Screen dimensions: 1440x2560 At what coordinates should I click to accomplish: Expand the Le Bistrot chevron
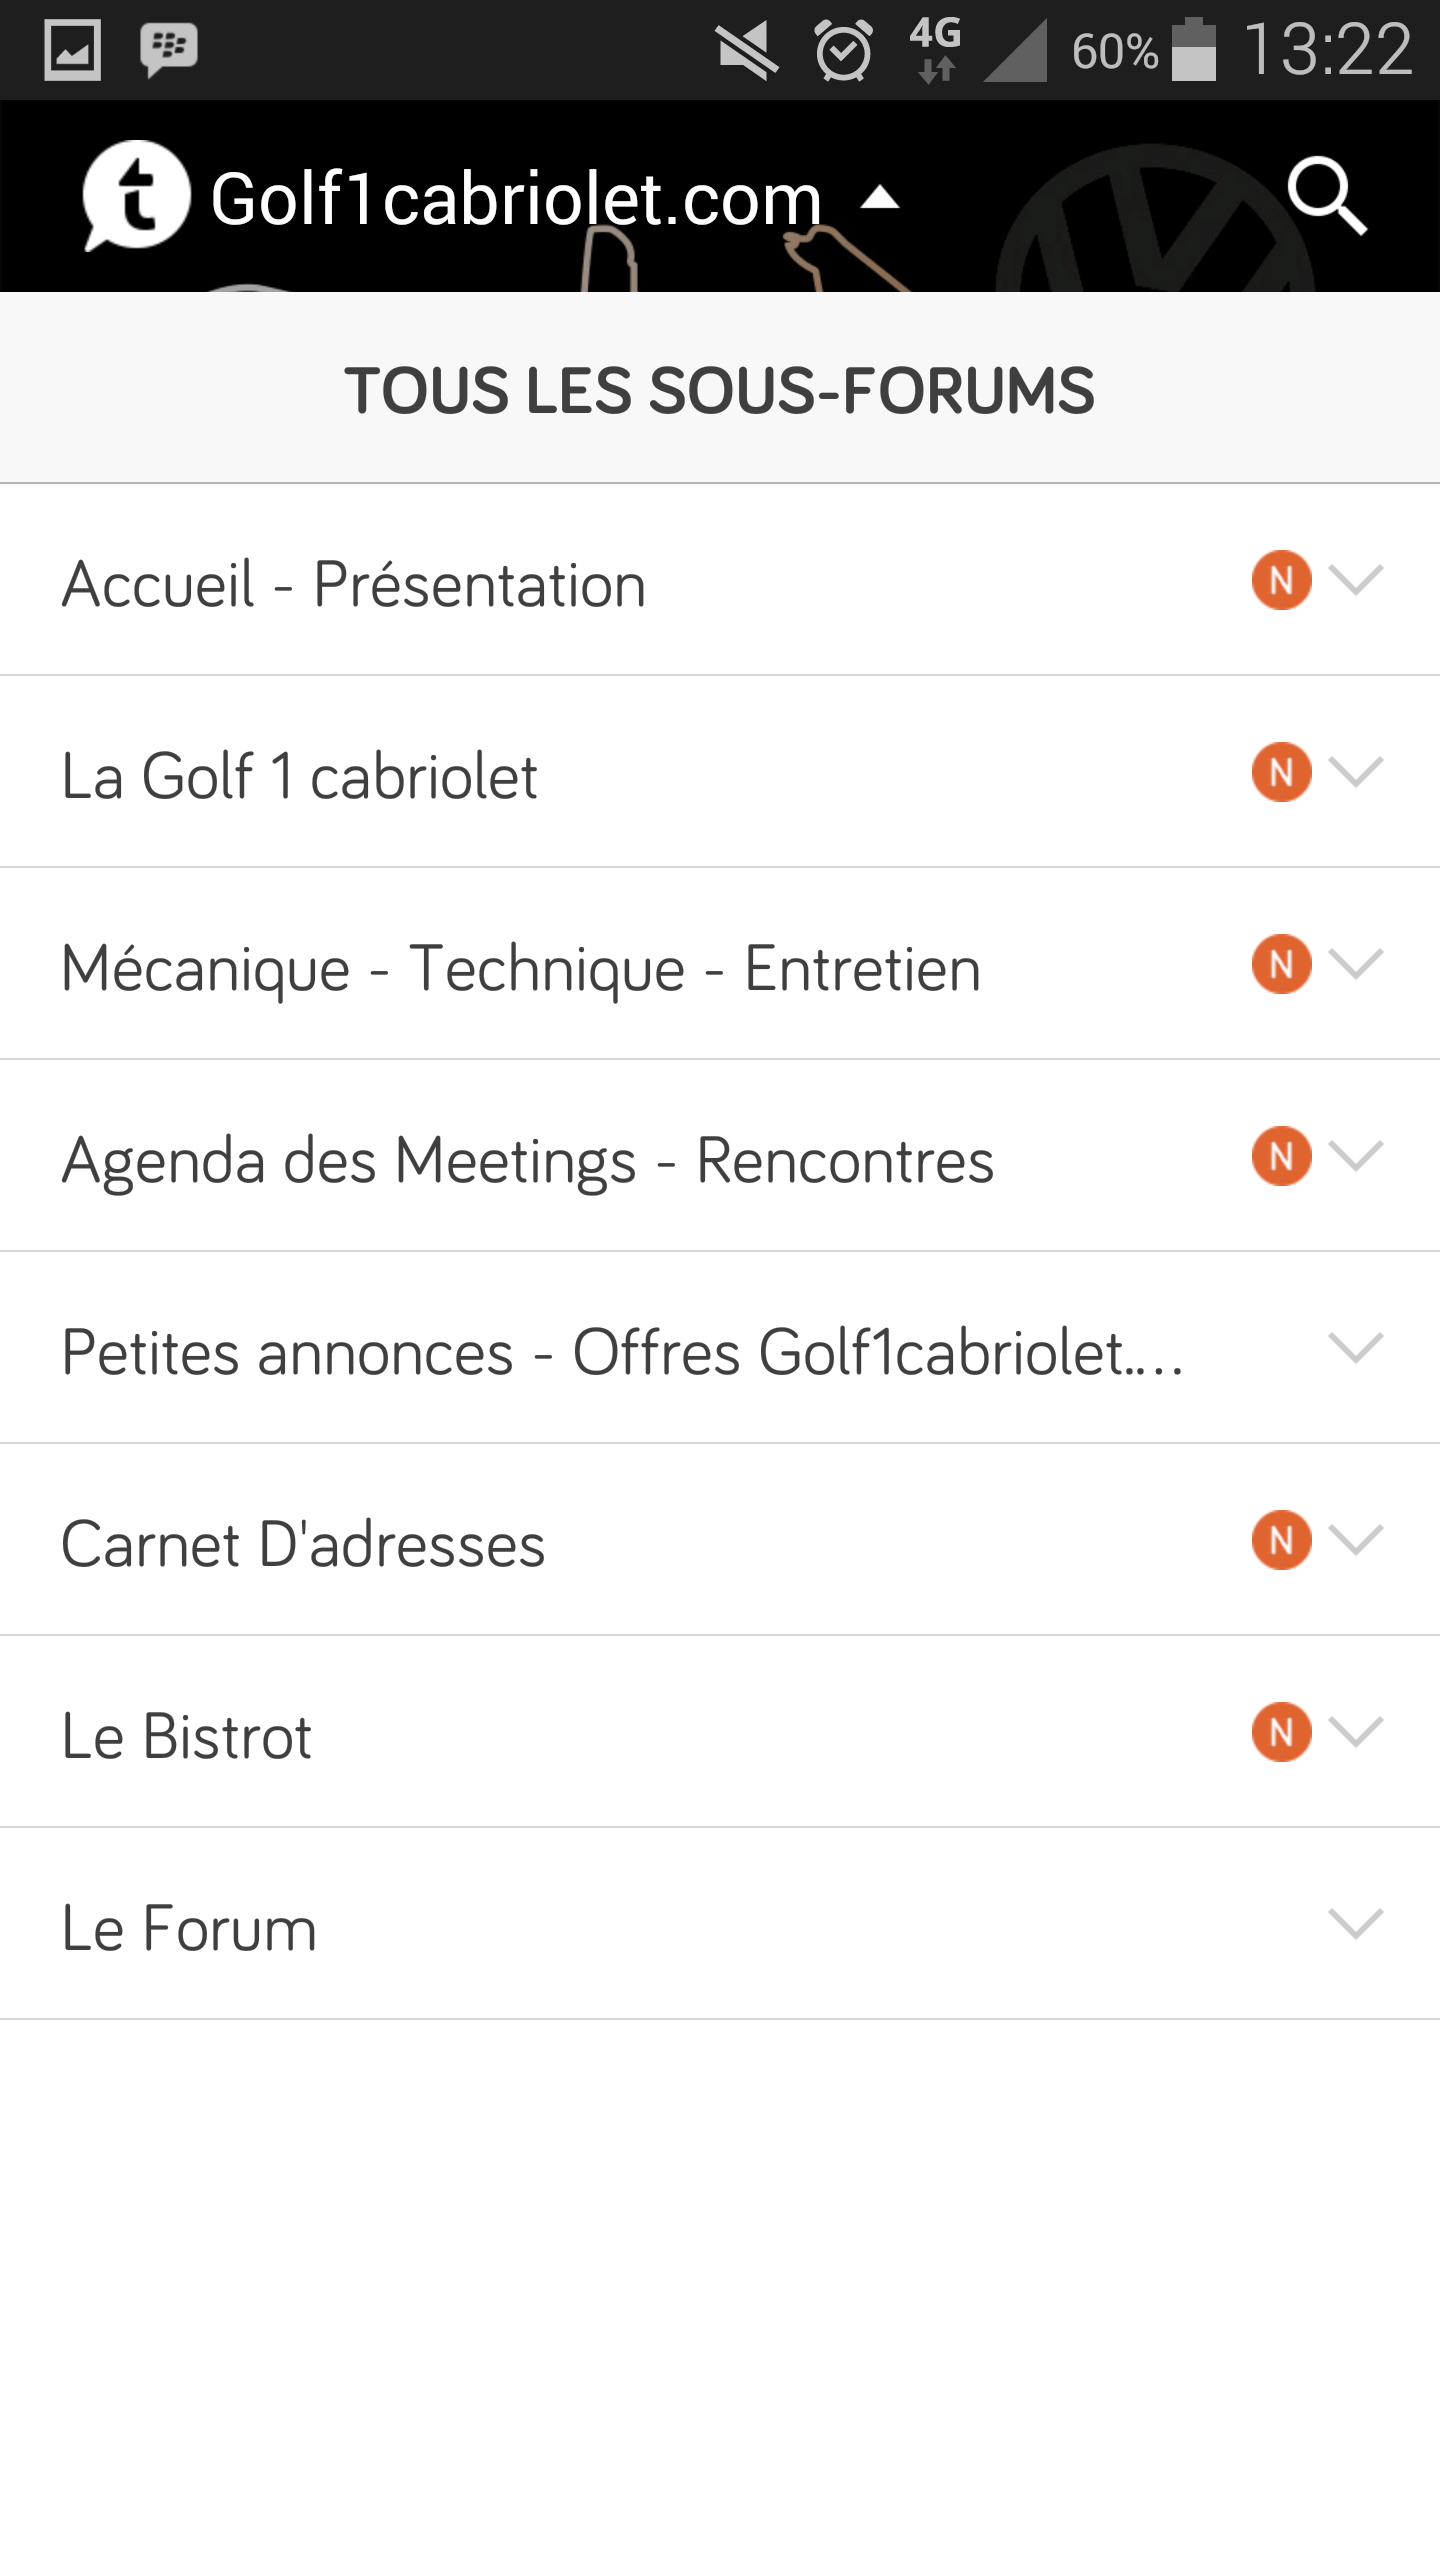click(1355, 1732)
